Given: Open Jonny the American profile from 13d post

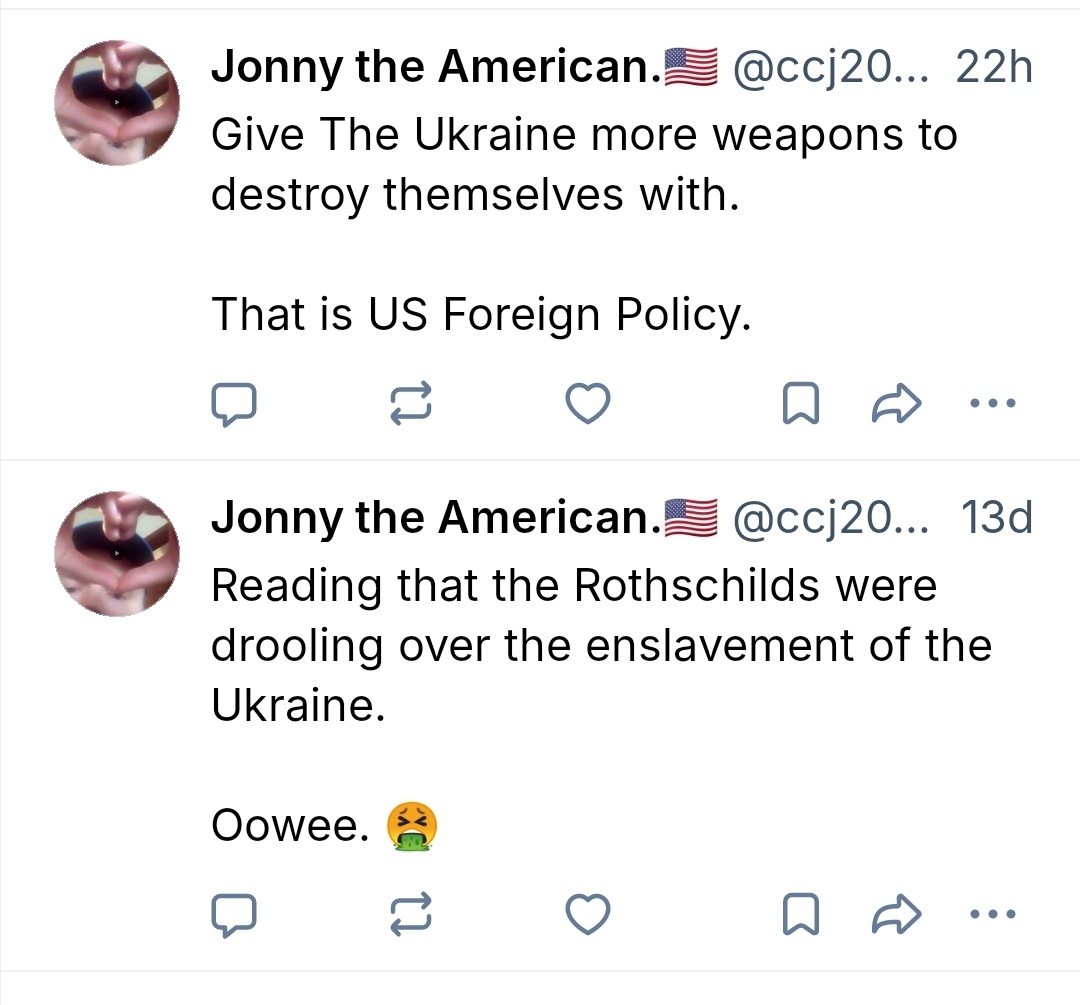Looking at the screenshot, I should pyautogui.click(x=430, y=518).
